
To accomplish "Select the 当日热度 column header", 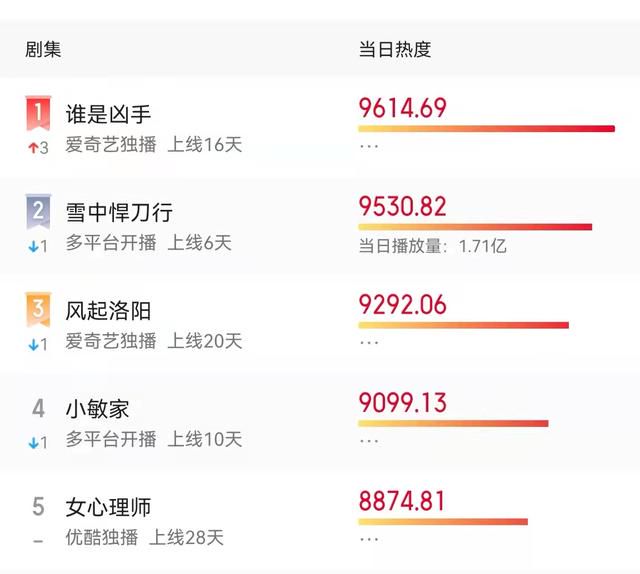I will (395, 49).
